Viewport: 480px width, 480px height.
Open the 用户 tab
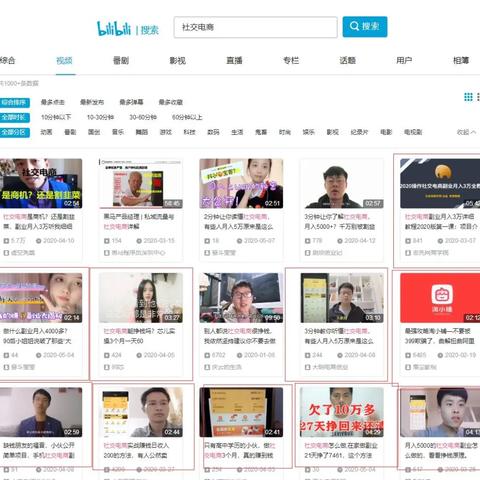pyautogui.click(x=404, y=60)
